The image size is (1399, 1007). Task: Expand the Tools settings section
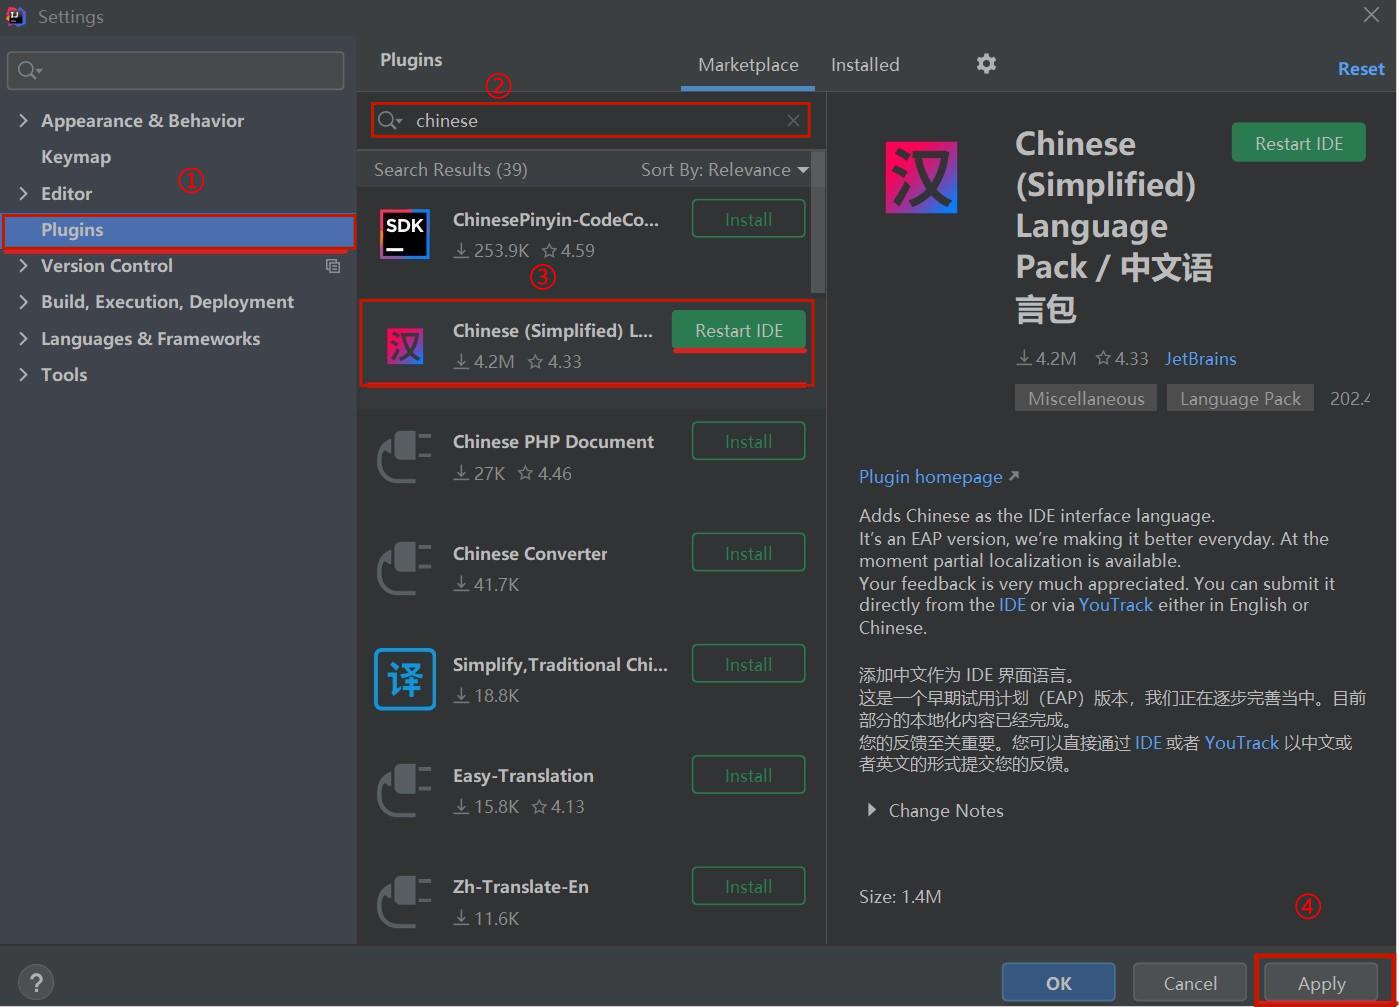coord(23,374)
